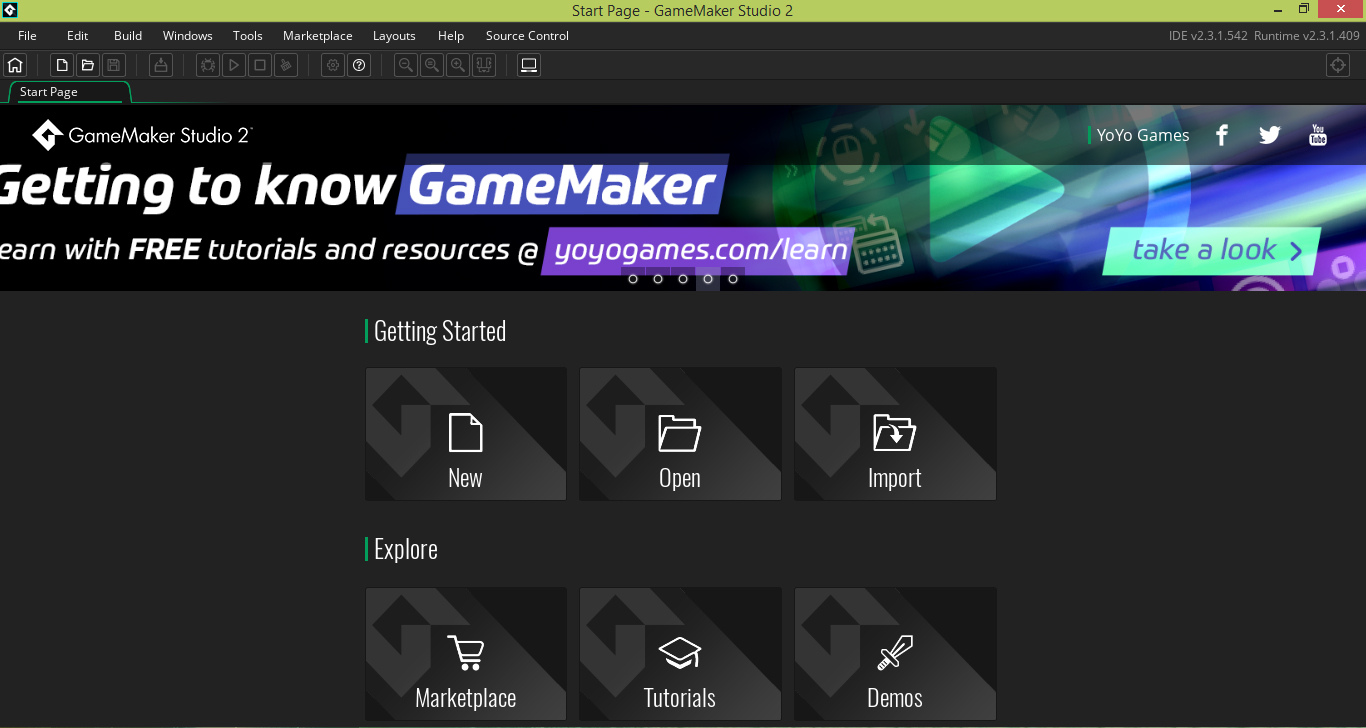Run the game with the play icon
Screen dimensions: 1366x728
tap(233, 65)
